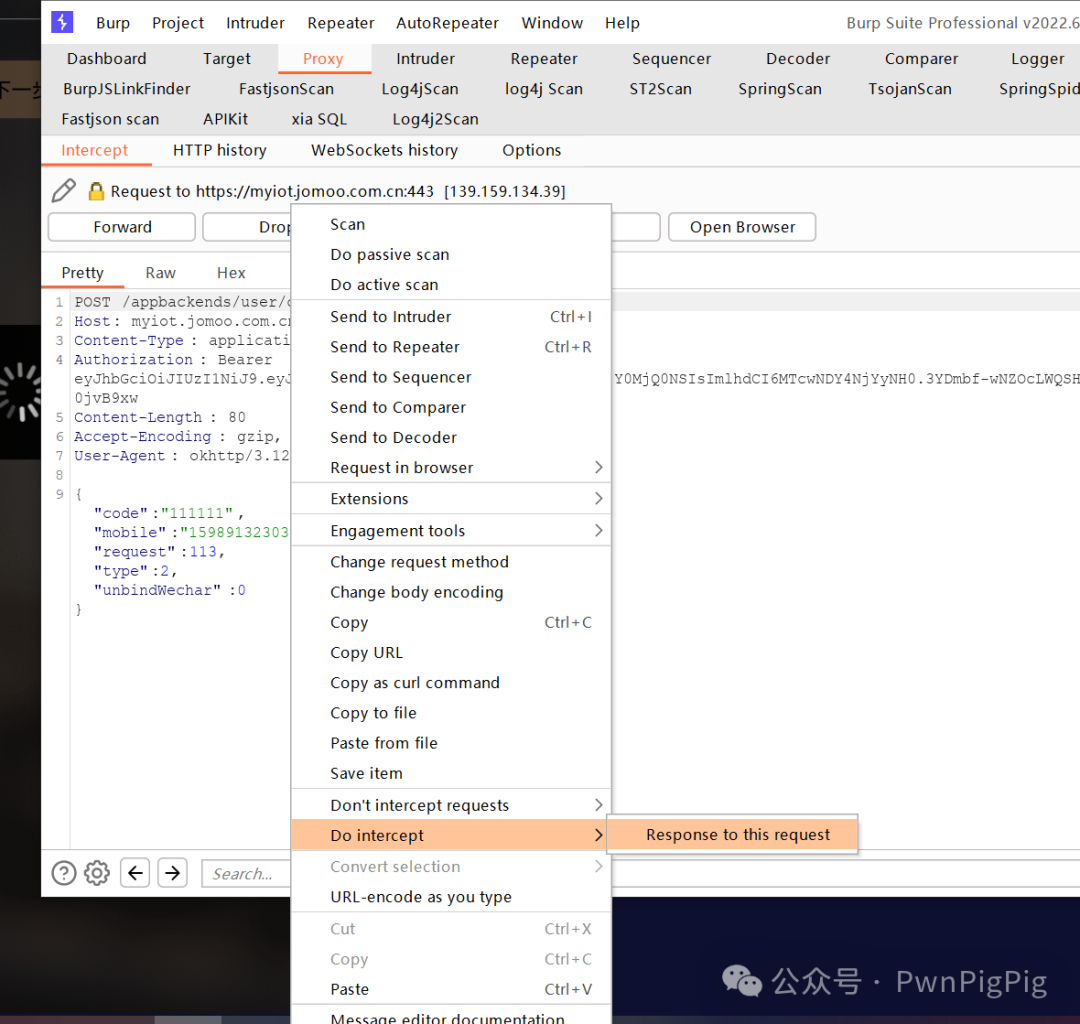
Task: Choose Change request method
Action: coord(451,562)
